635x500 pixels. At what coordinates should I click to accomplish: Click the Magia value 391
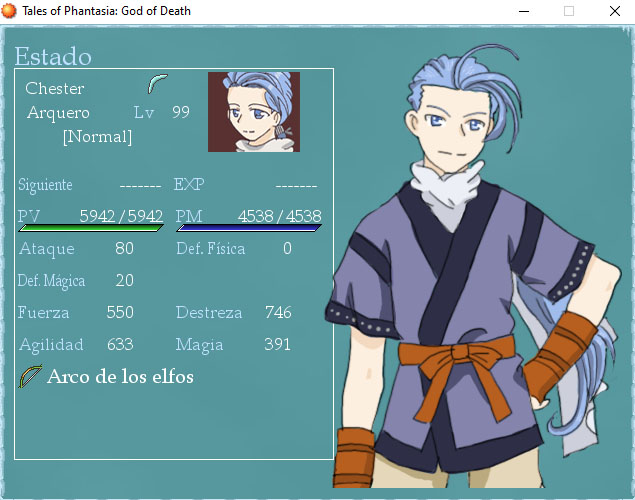[x=277, y=344]
